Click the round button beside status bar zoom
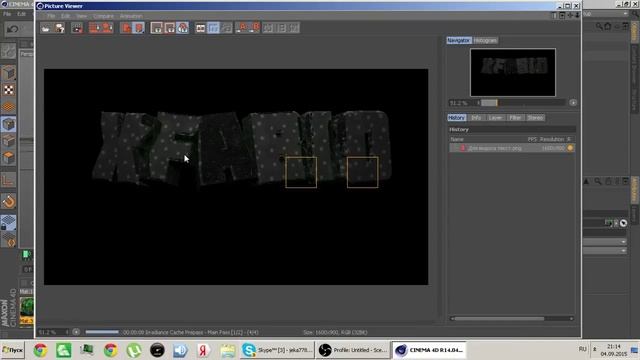Screen dimensions: 640x360 (76, 332)
